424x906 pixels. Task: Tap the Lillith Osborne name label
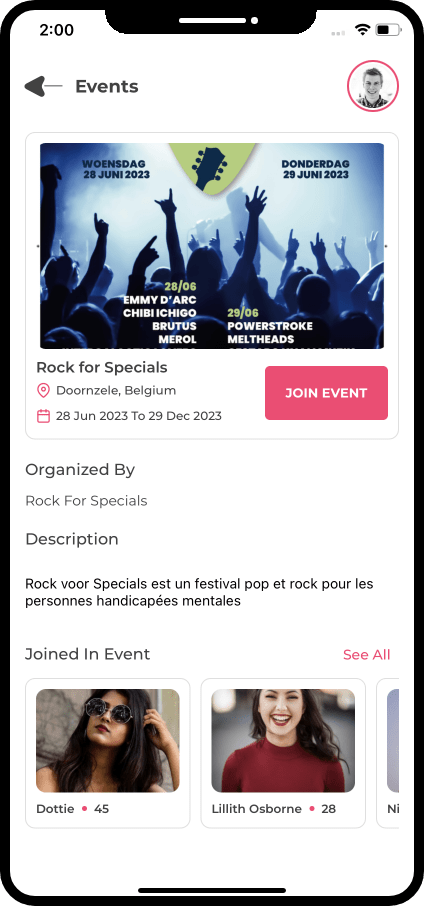click(x=256, y=809)
